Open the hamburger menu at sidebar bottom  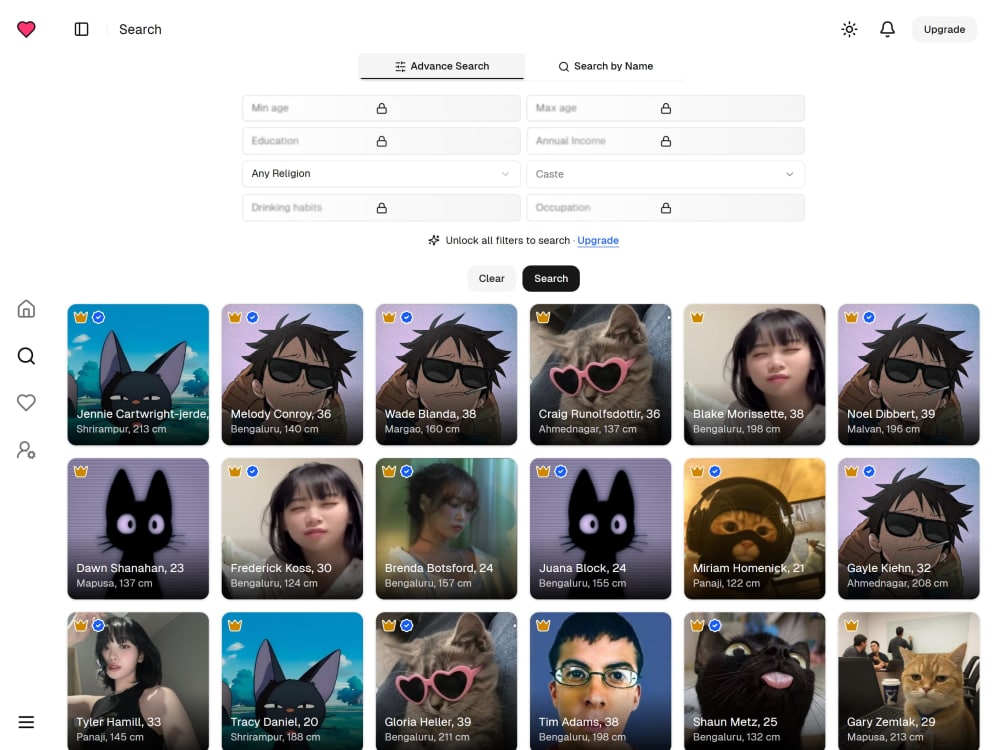tap(26, 722)
